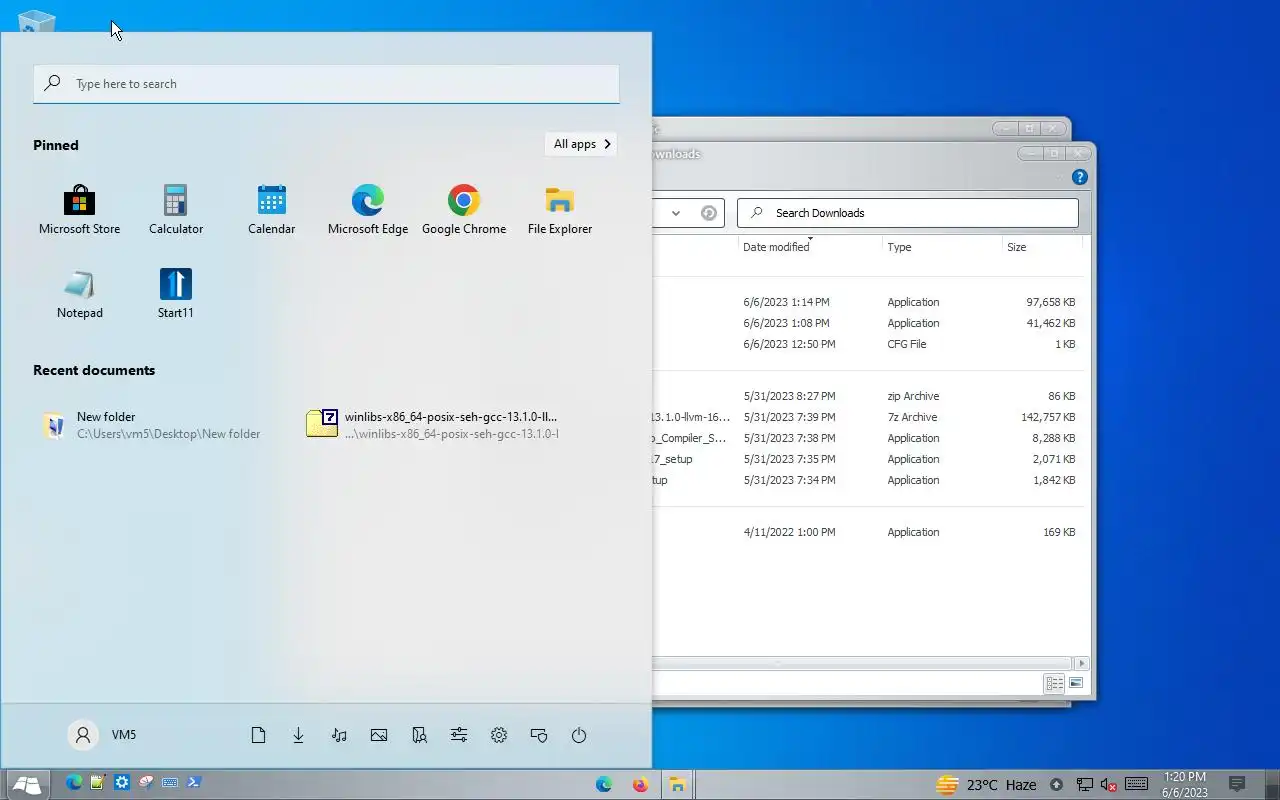Sort Downloads by the Type column
The height and width of the screenshot is (800, 1280).
(941, 247)
